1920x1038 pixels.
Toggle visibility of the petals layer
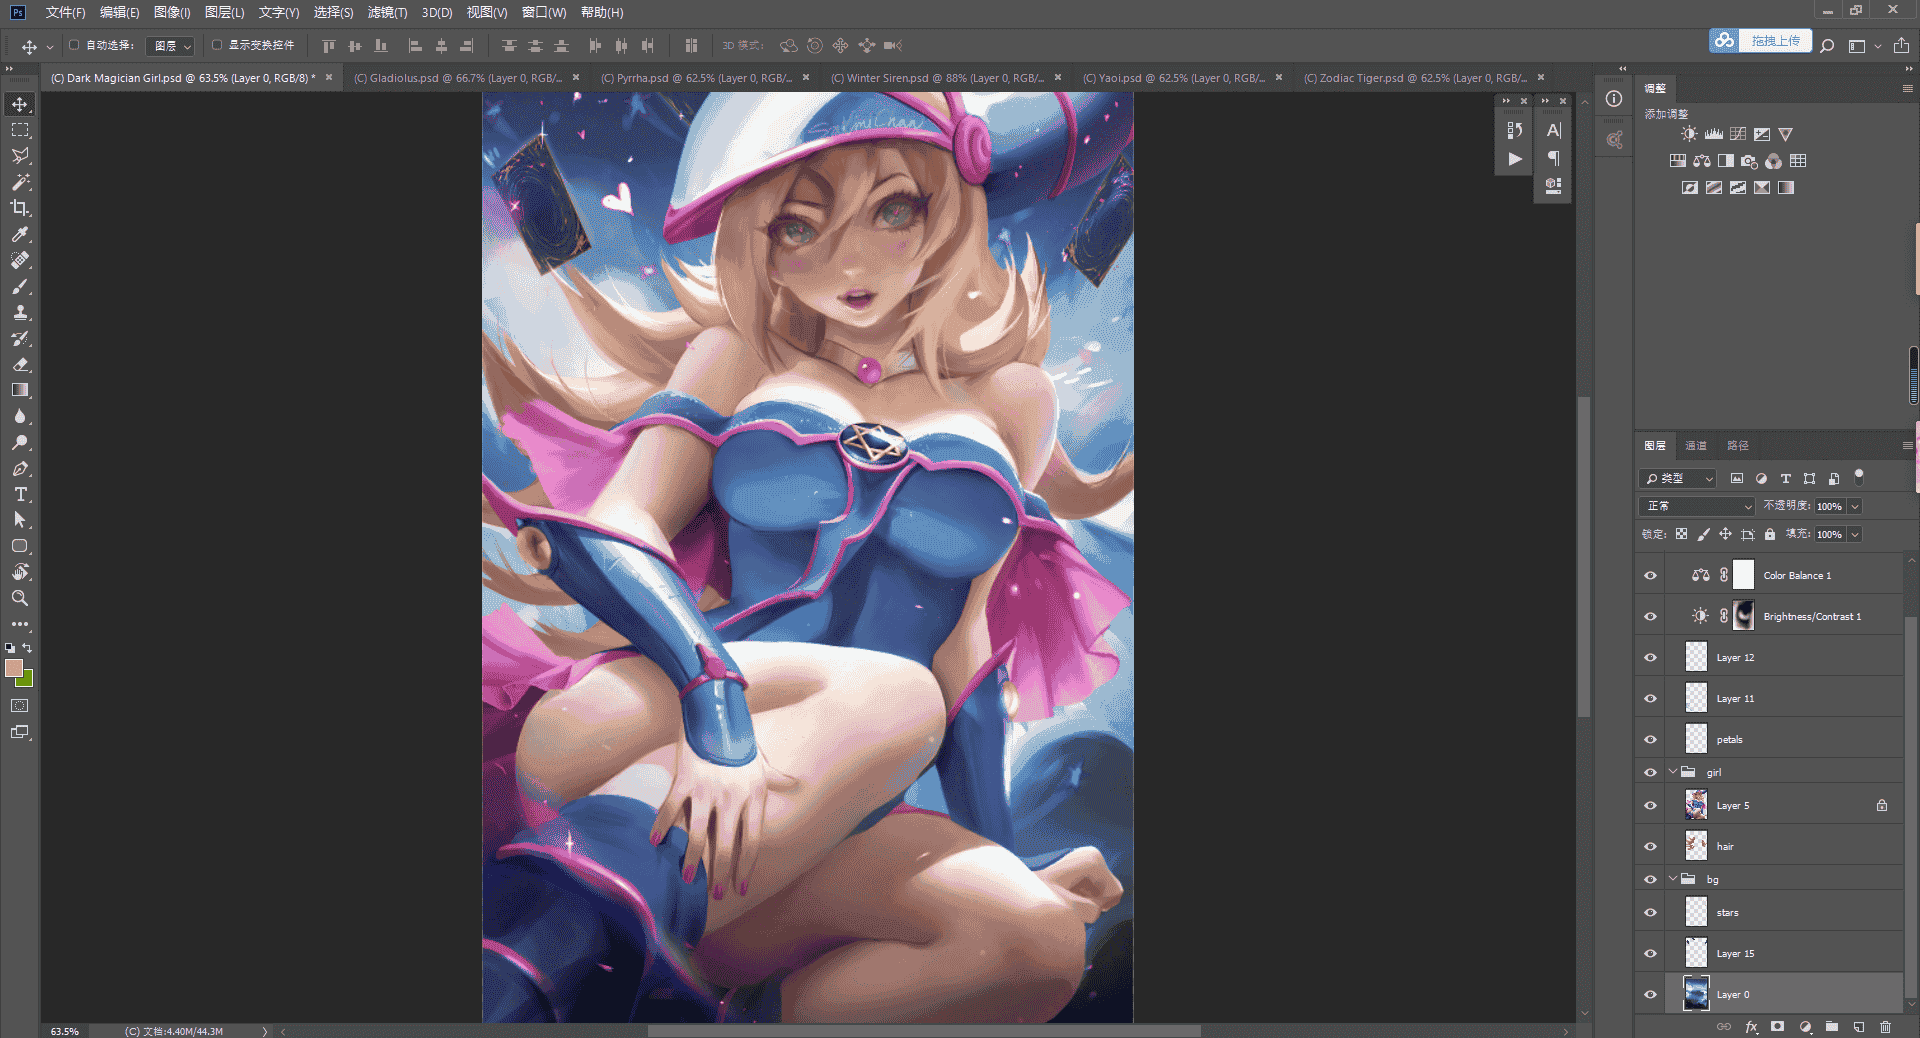click(1650, 739)
